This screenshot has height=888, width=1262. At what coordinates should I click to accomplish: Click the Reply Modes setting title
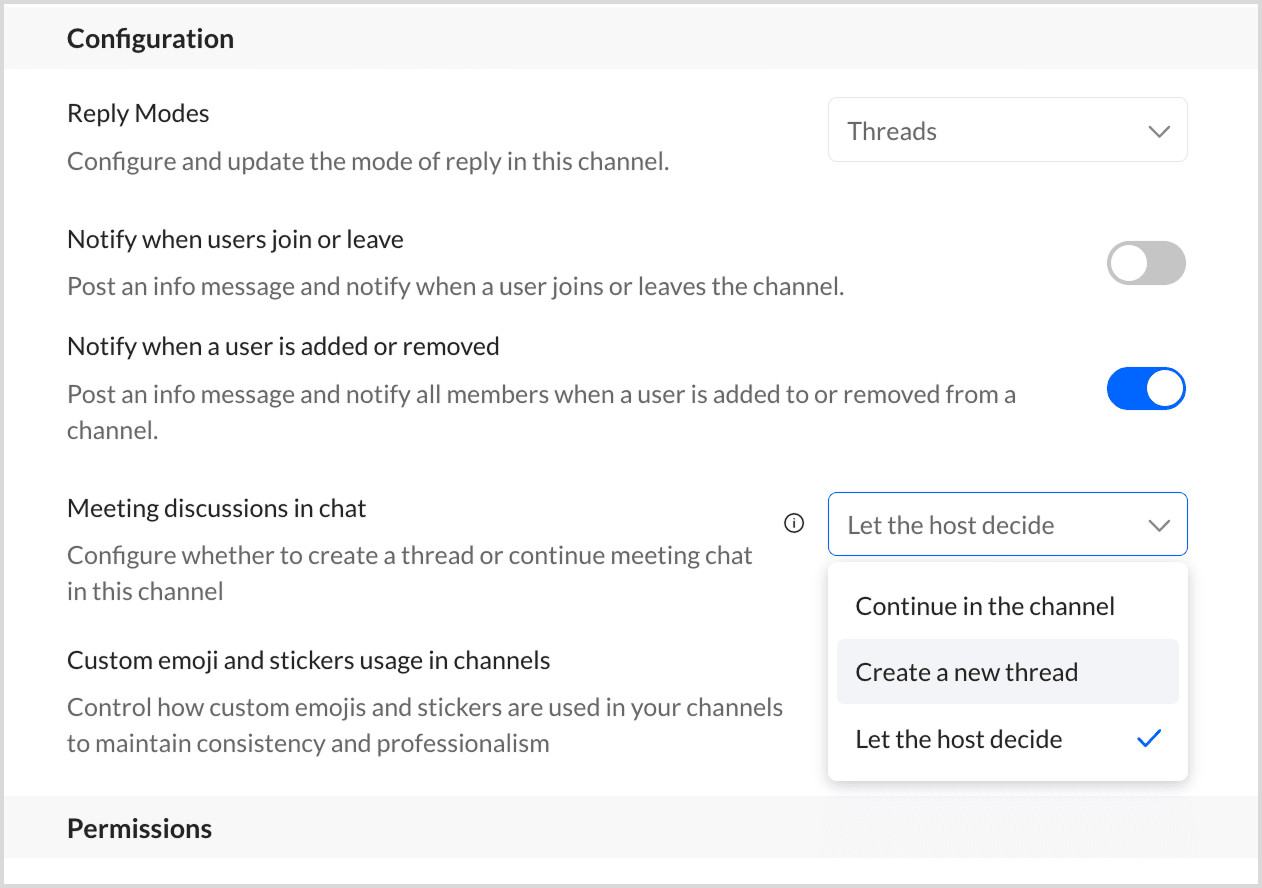pyautogui.click(x=138, y=113)
